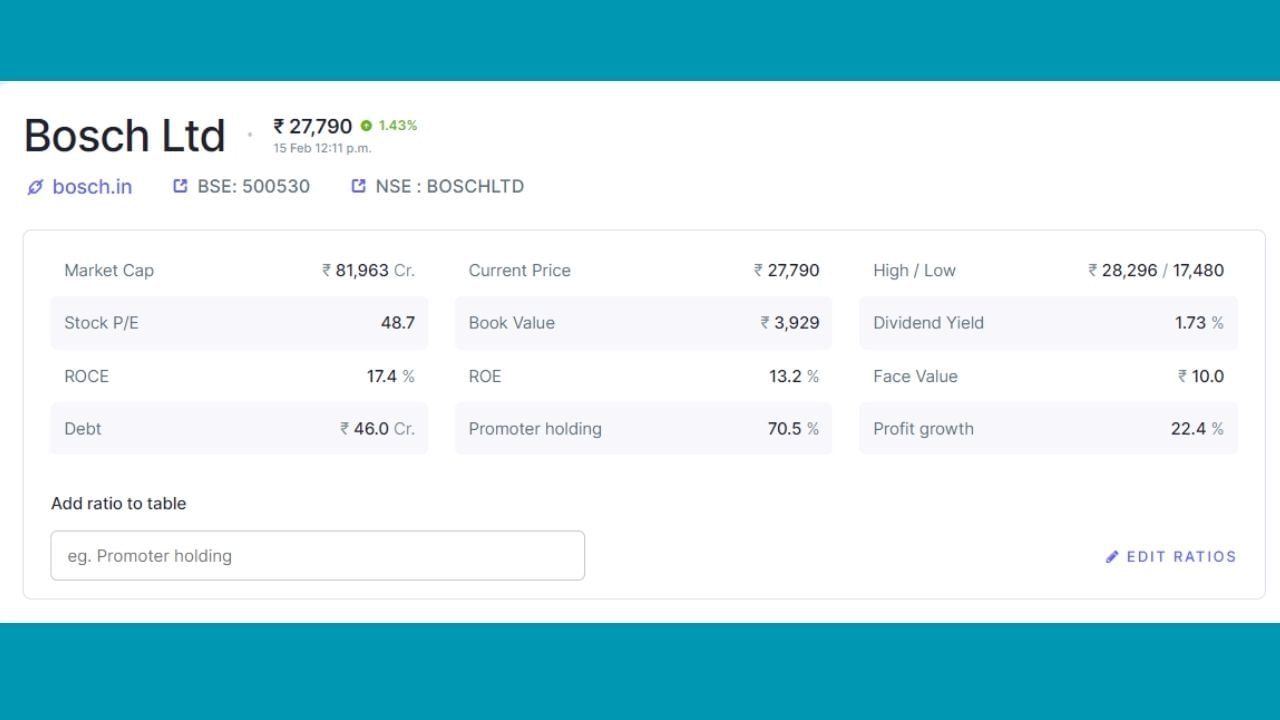The image size is (1280, 720).
Task: Click the '15 Feb 12:11 p.m.' timestamp
Action: tap(322, 148)
